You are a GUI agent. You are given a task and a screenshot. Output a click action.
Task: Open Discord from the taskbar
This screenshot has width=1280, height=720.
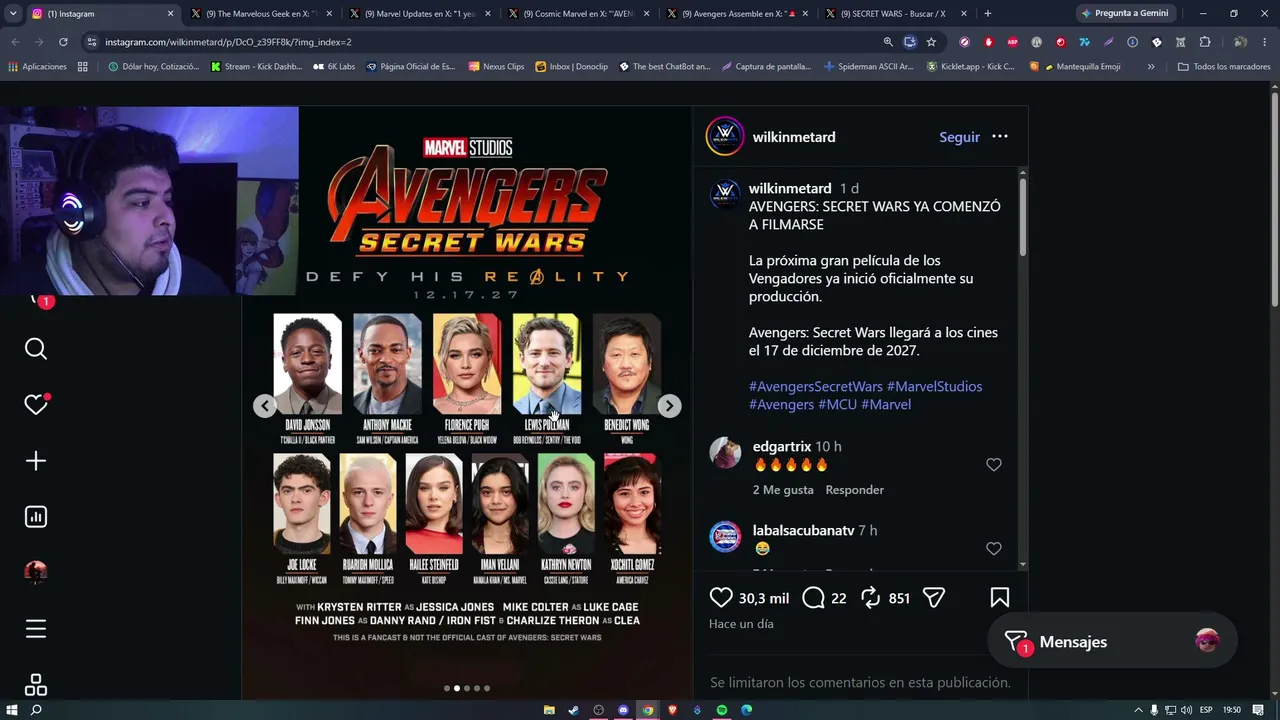623,710
